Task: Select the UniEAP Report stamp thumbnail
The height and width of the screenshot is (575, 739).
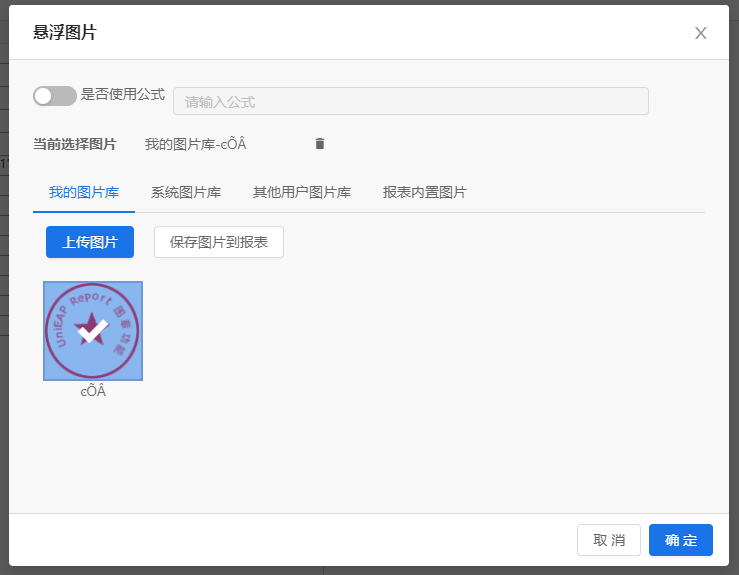Action: tap(93, 331)
